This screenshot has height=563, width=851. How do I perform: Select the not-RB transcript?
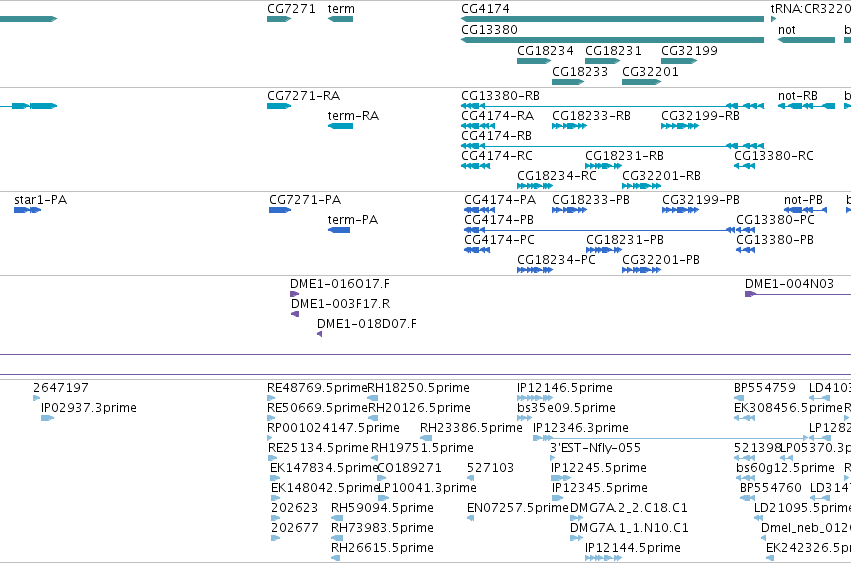pyautogui.click(x=797, y=96)
